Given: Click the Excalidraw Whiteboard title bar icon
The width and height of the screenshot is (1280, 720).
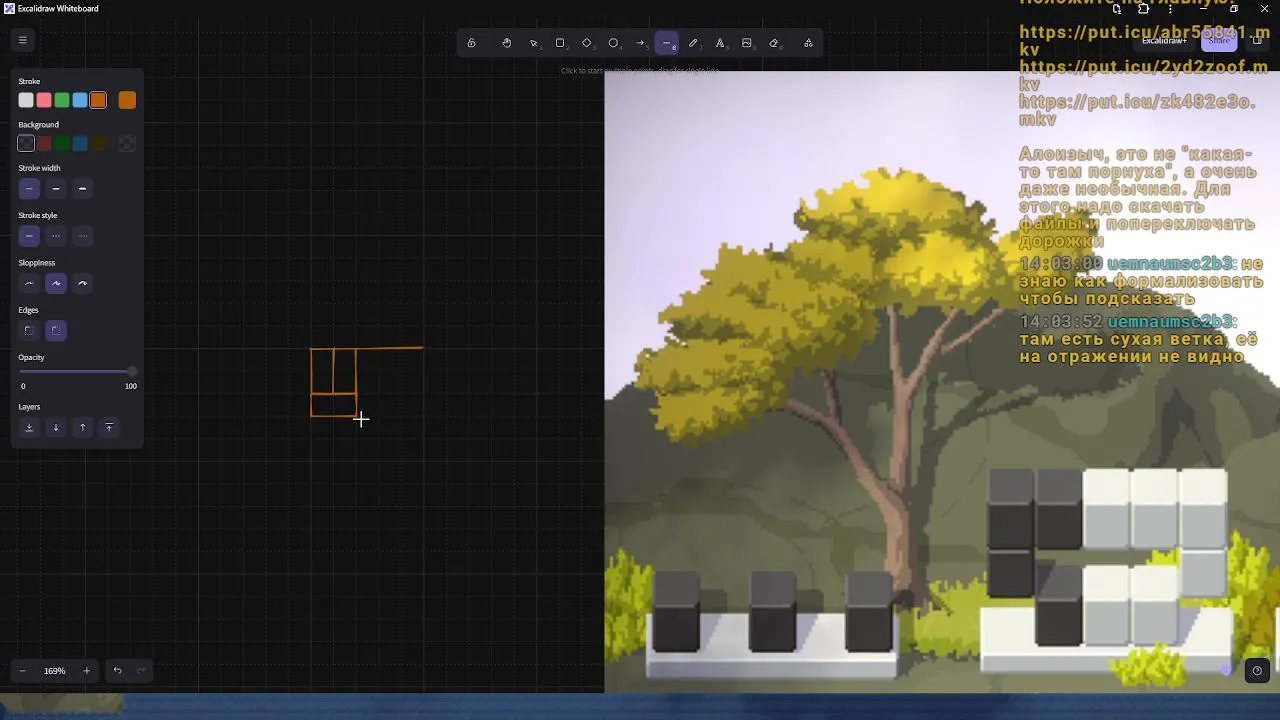Looking at the screenshot, I should coord(9,8).
